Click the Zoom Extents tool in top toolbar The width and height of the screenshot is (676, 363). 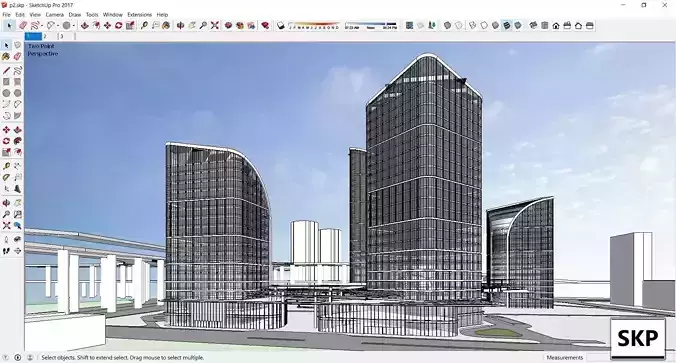tap(214, 26)
